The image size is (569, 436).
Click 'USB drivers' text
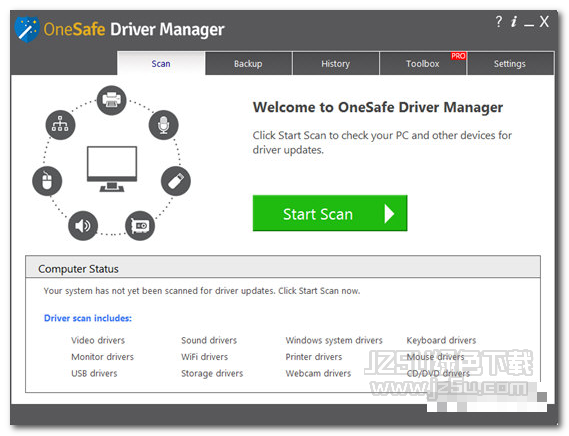click(x=94, y=373)
